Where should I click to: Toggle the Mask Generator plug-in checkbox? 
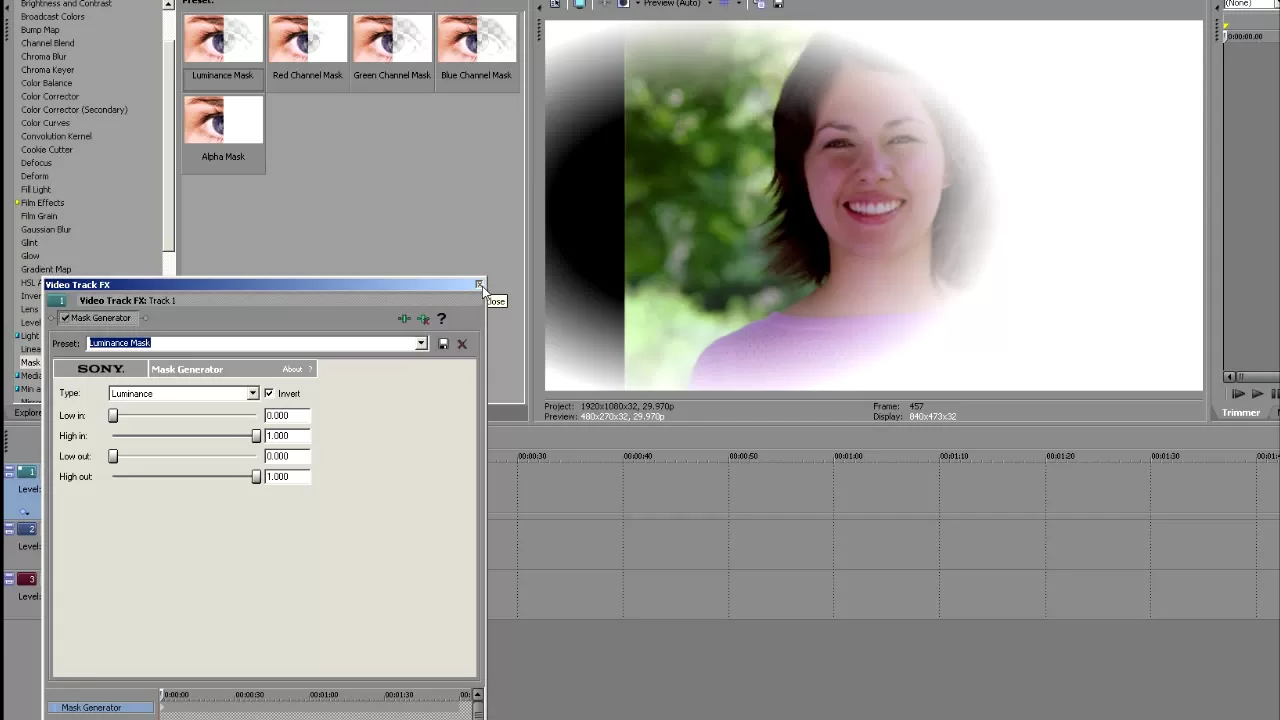(65, 318)
